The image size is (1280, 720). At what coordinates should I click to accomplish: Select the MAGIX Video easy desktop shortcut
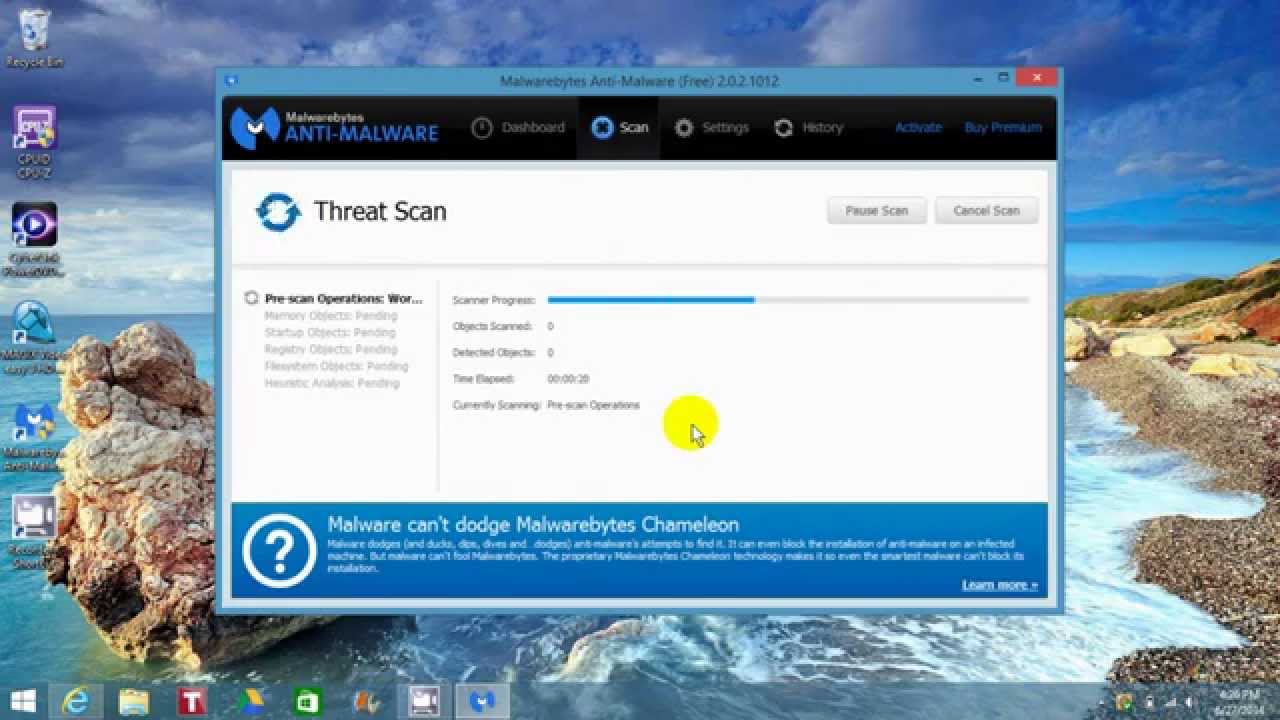tap(34, 337)
